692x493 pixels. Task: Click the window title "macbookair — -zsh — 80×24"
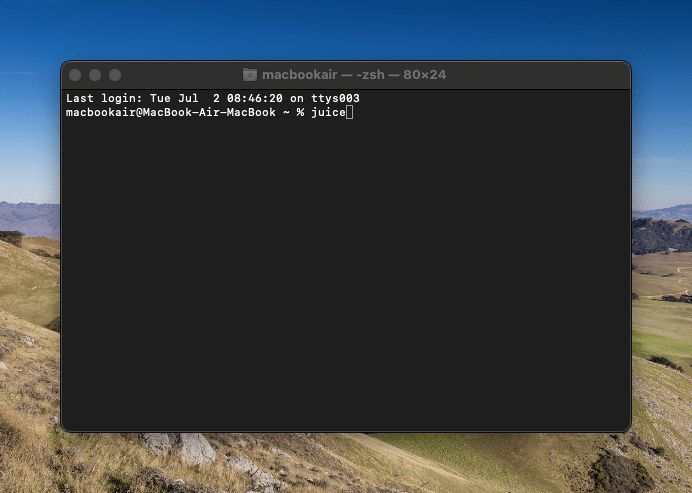pos(353,75)
